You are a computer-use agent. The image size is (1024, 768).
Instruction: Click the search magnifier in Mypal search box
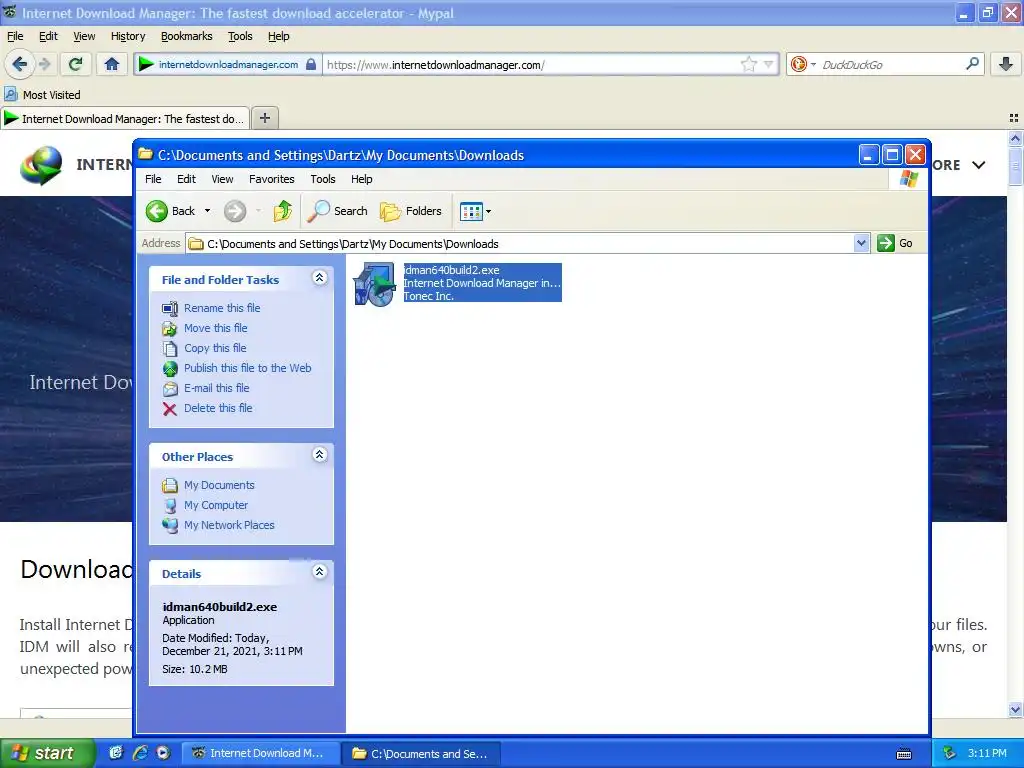click(972, 64)
